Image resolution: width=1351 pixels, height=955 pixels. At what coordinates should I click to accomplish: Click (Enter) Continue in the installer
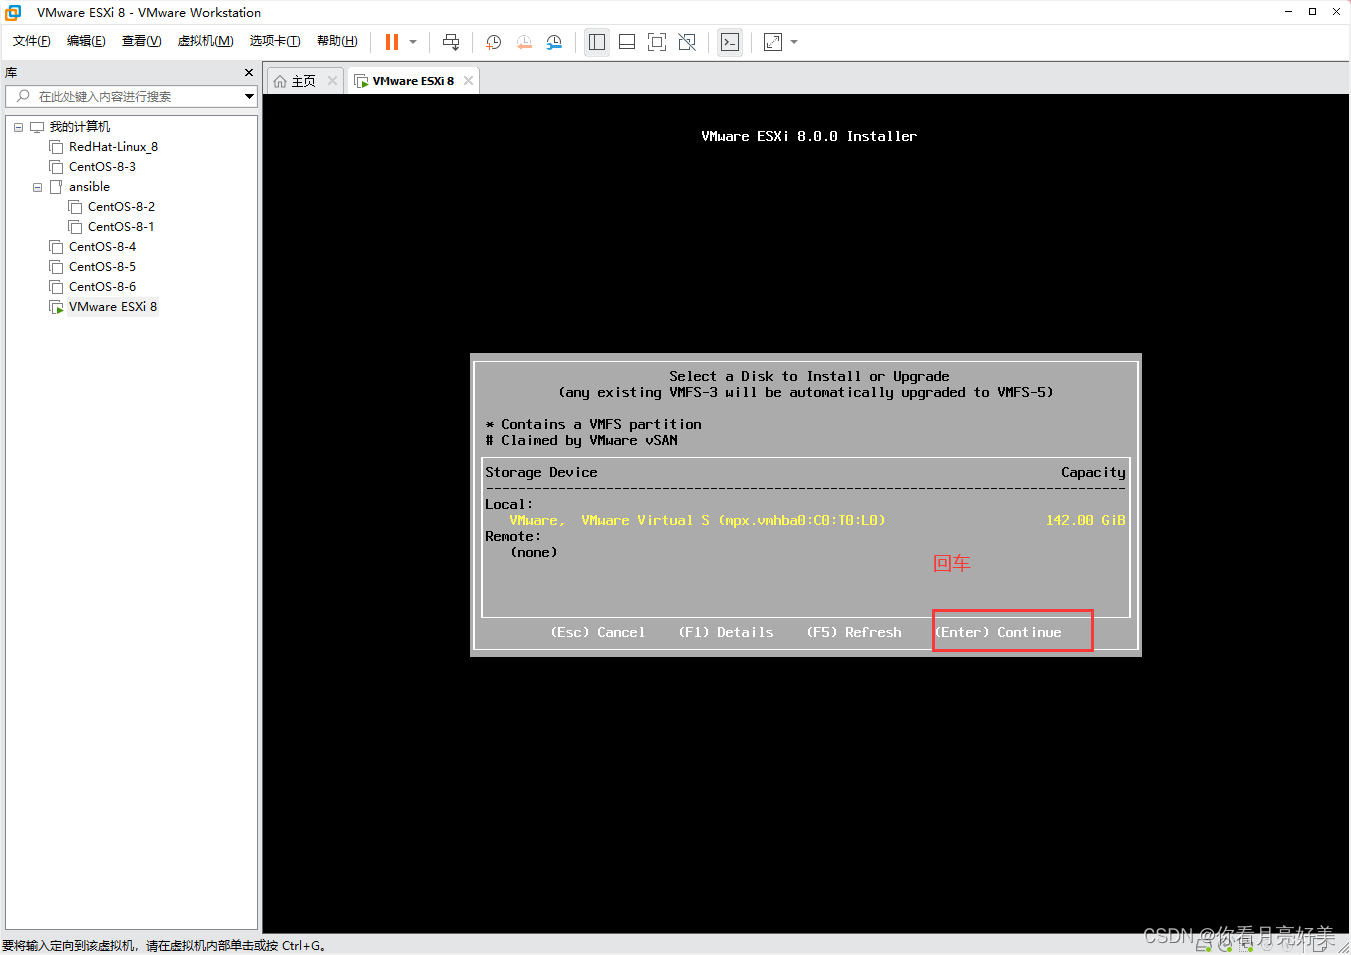[x=998, y=632]
